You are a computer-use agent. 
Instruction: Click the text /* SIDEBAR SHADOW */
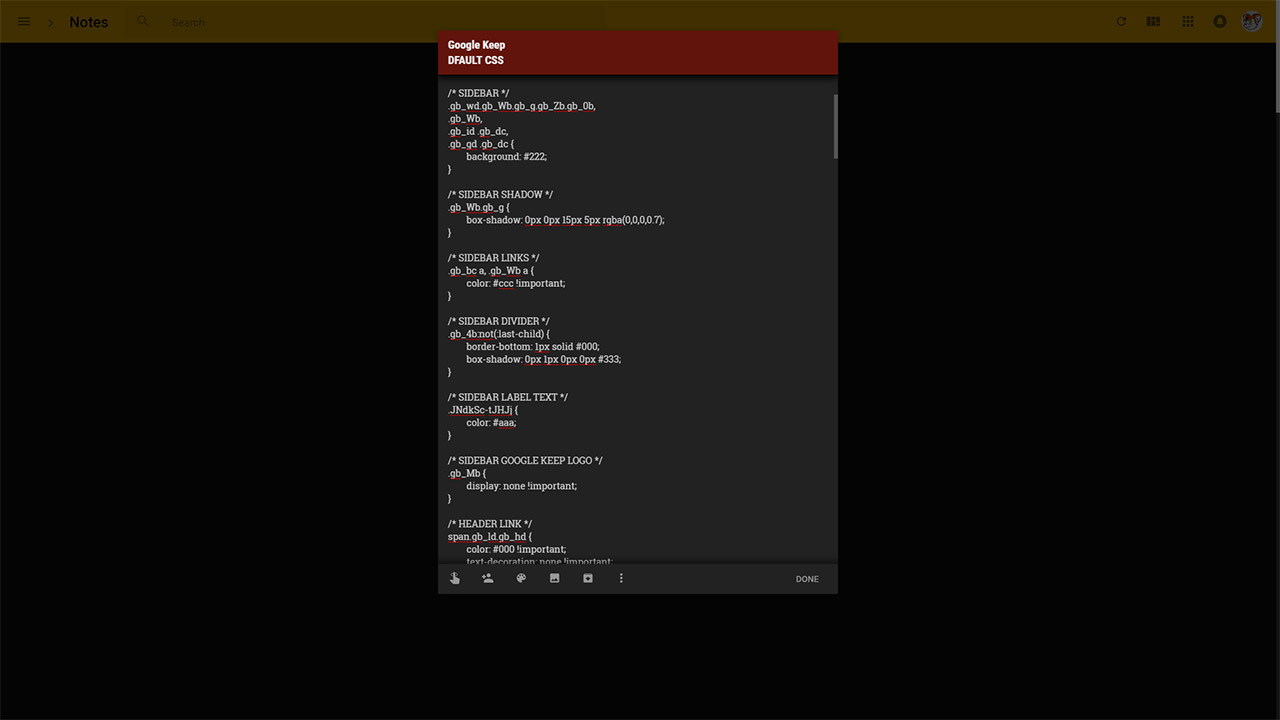500,194
